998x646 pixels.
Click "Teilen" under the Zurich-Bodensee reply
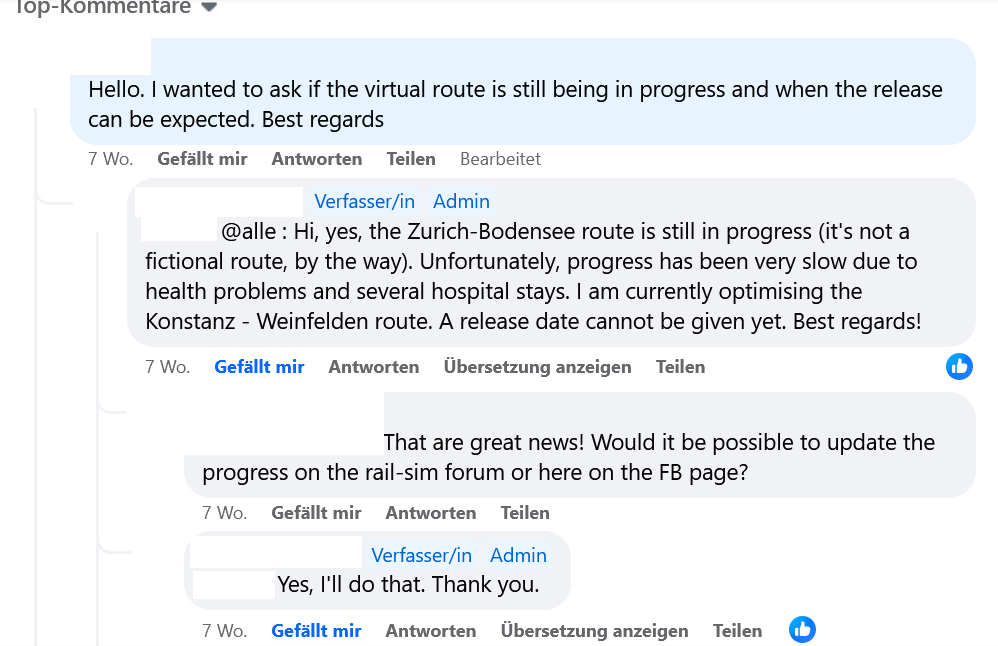pos(680,367)
